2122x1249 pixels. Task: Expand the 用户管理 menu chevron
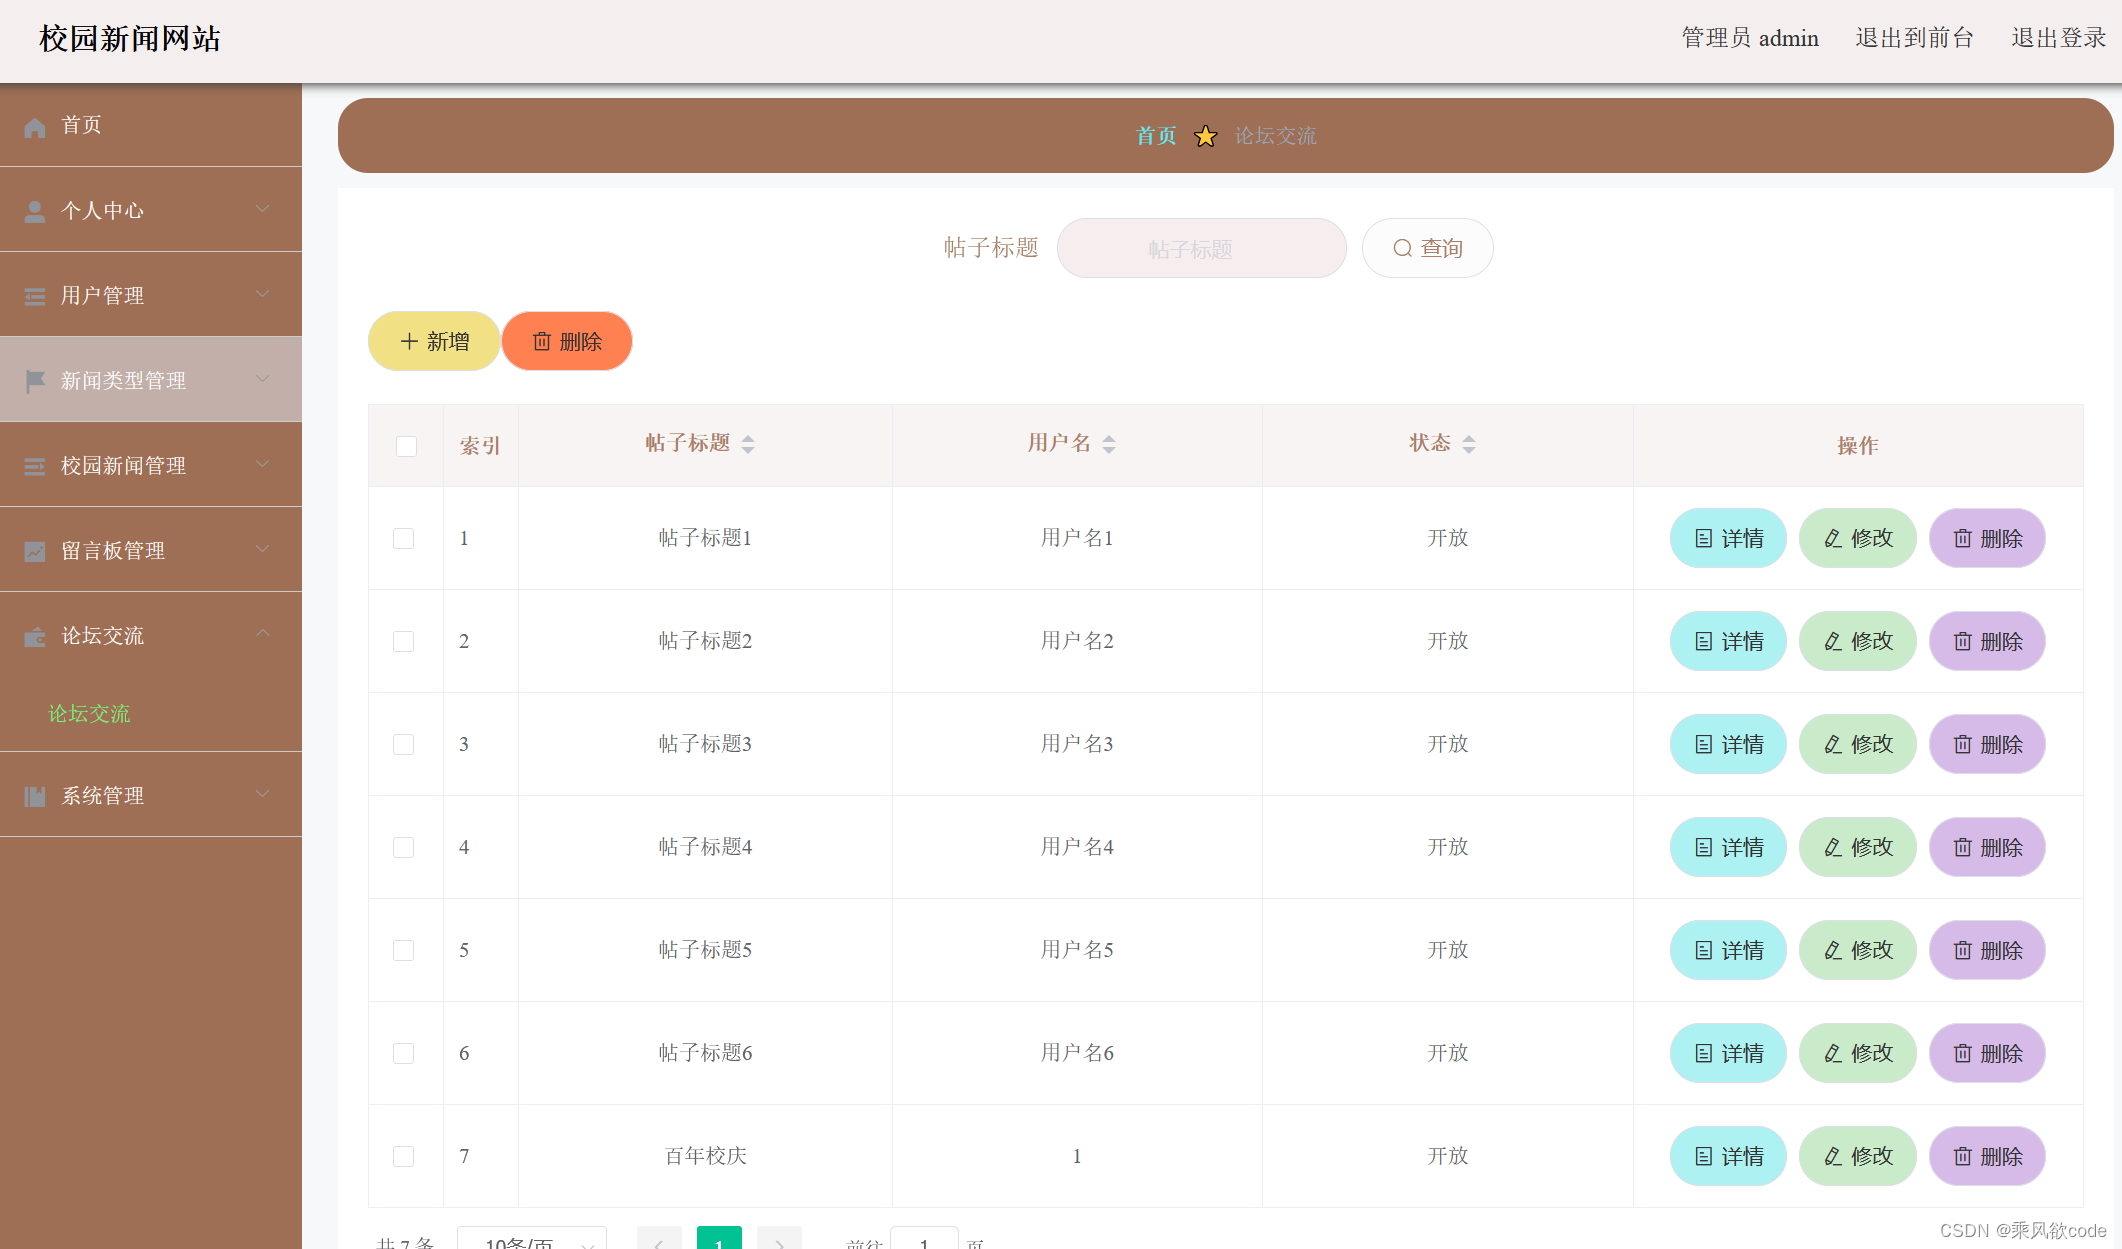click(x=263, y=294)
